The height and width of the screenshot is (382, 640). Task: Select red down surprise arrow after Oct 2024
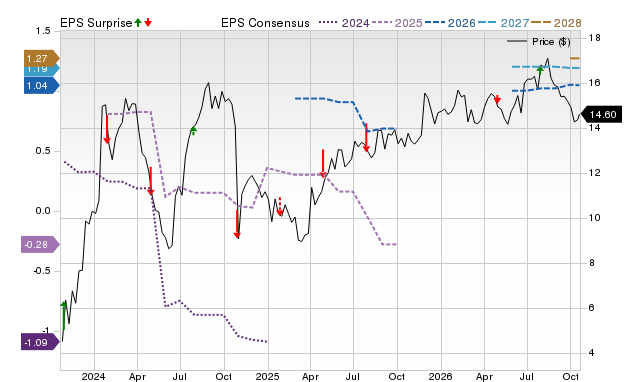click(237, 224)
